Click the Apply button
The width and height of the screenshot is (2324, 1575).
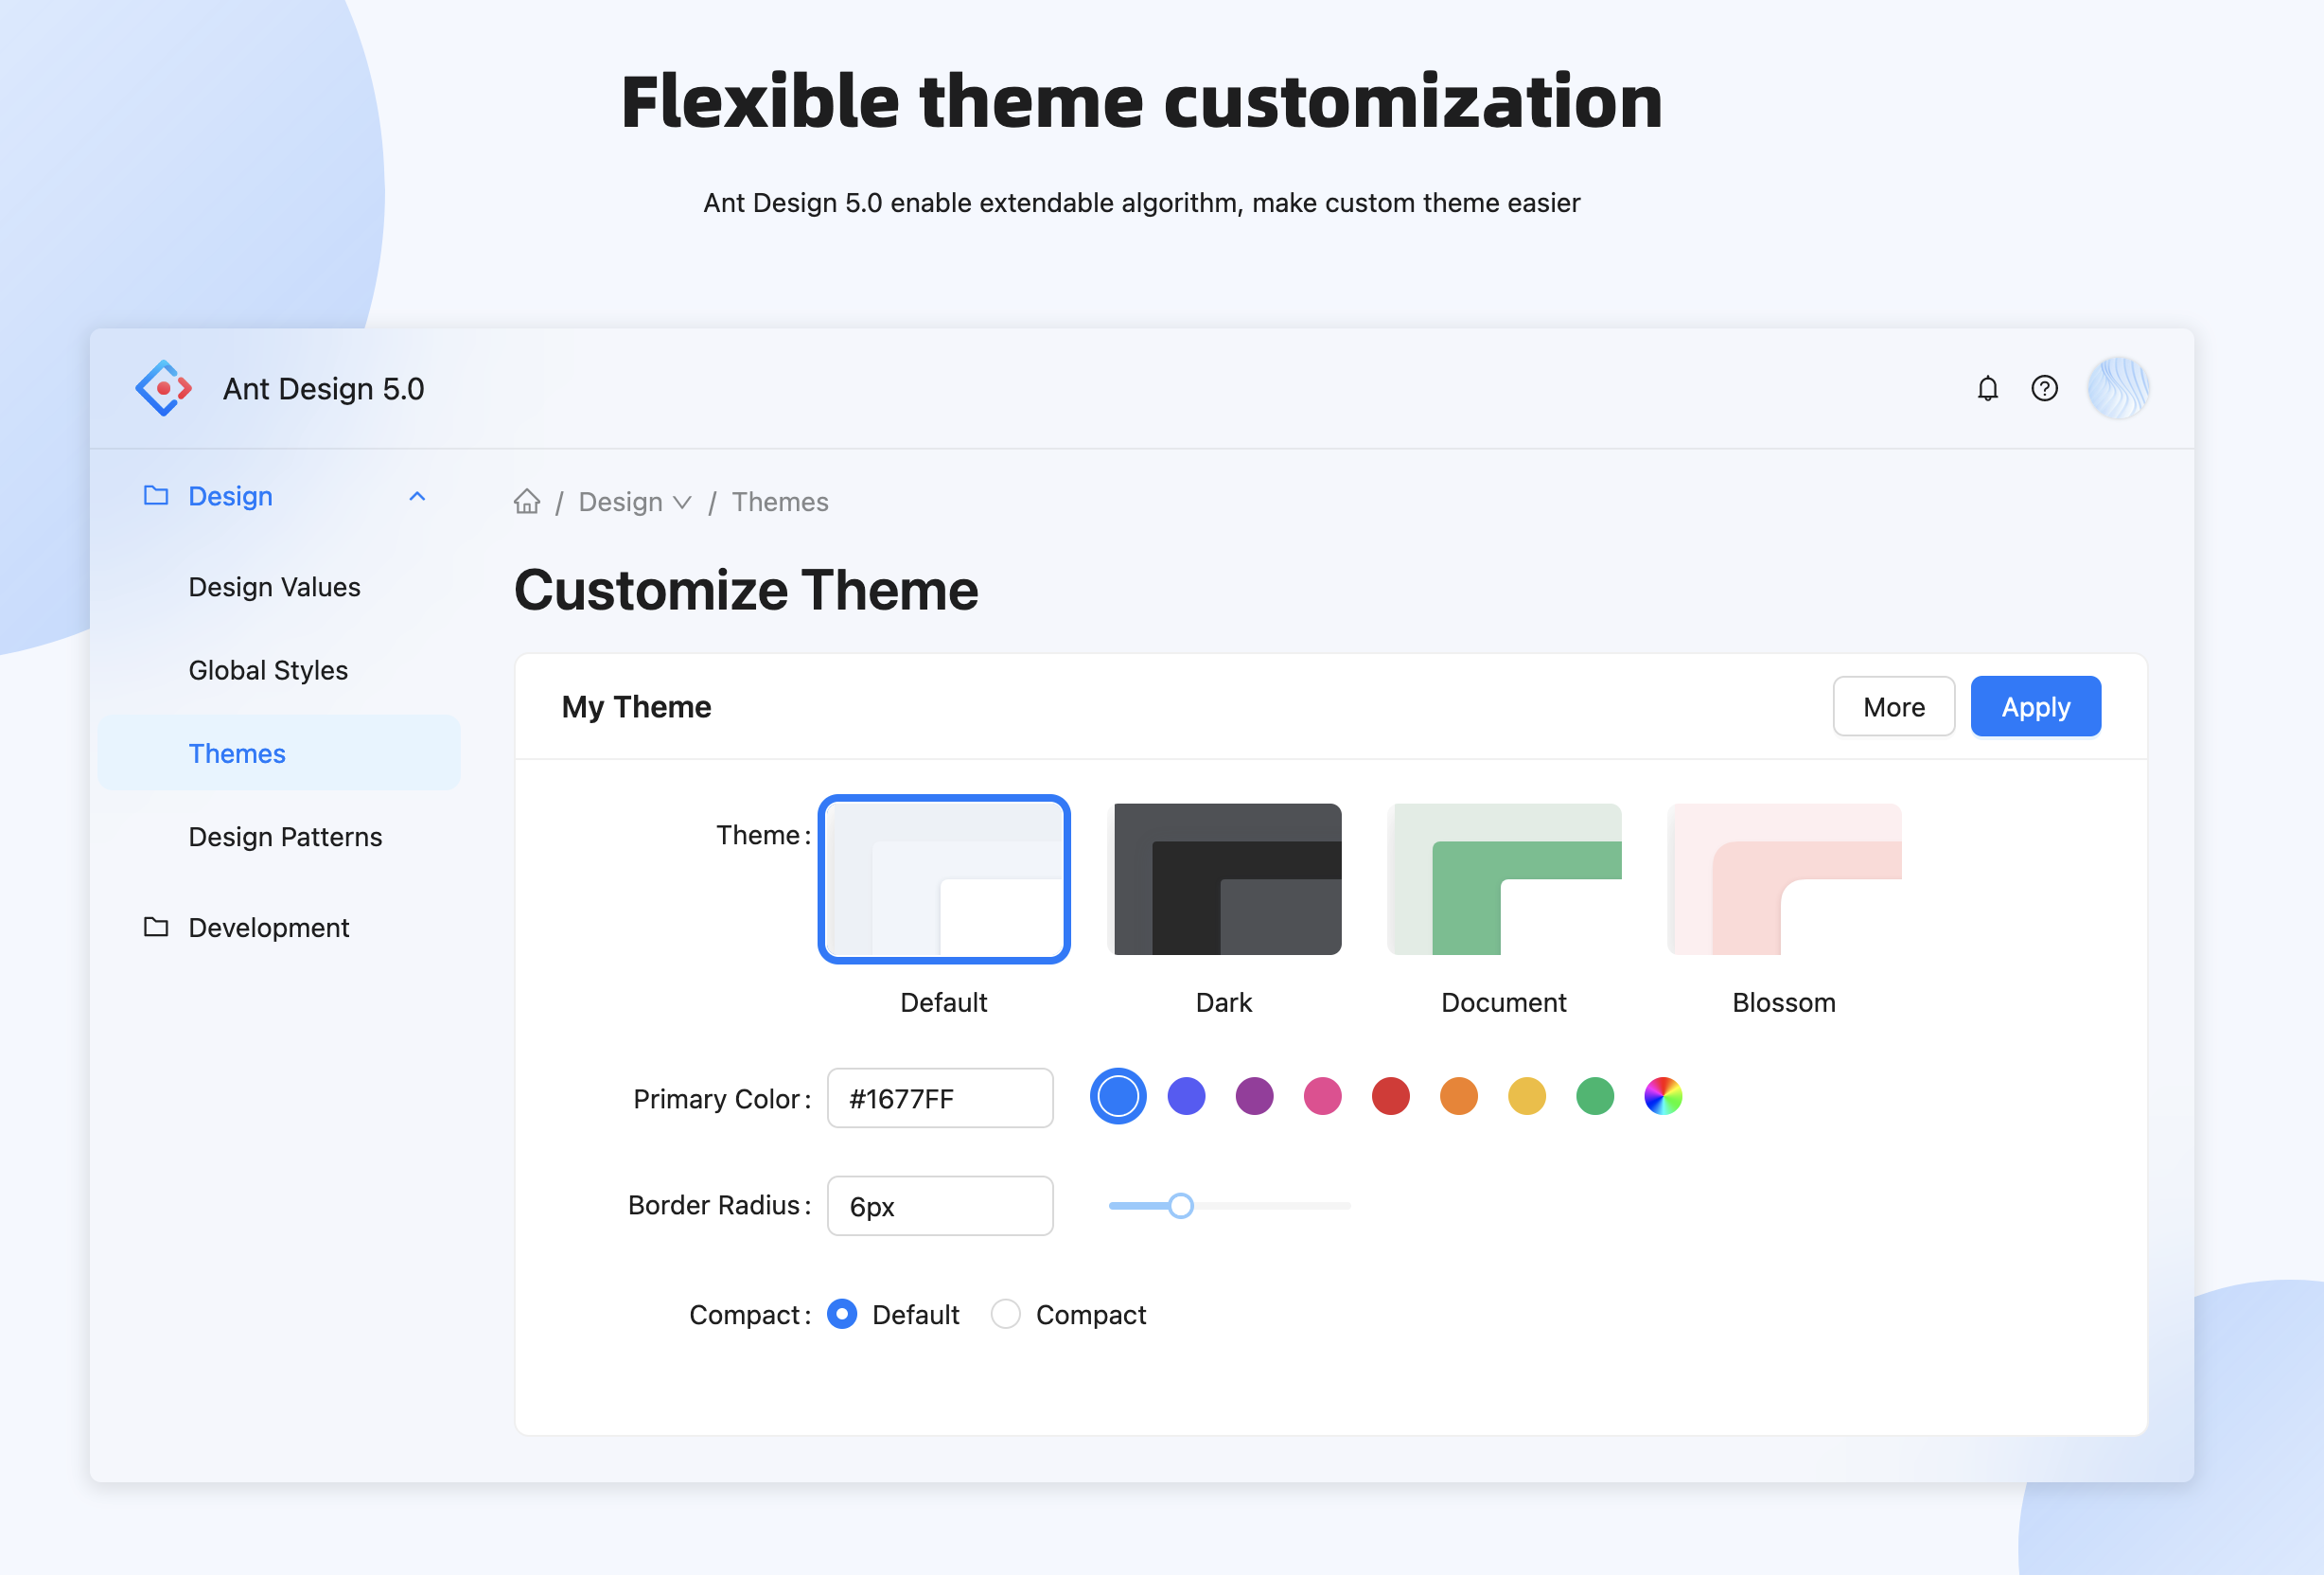2035,707
